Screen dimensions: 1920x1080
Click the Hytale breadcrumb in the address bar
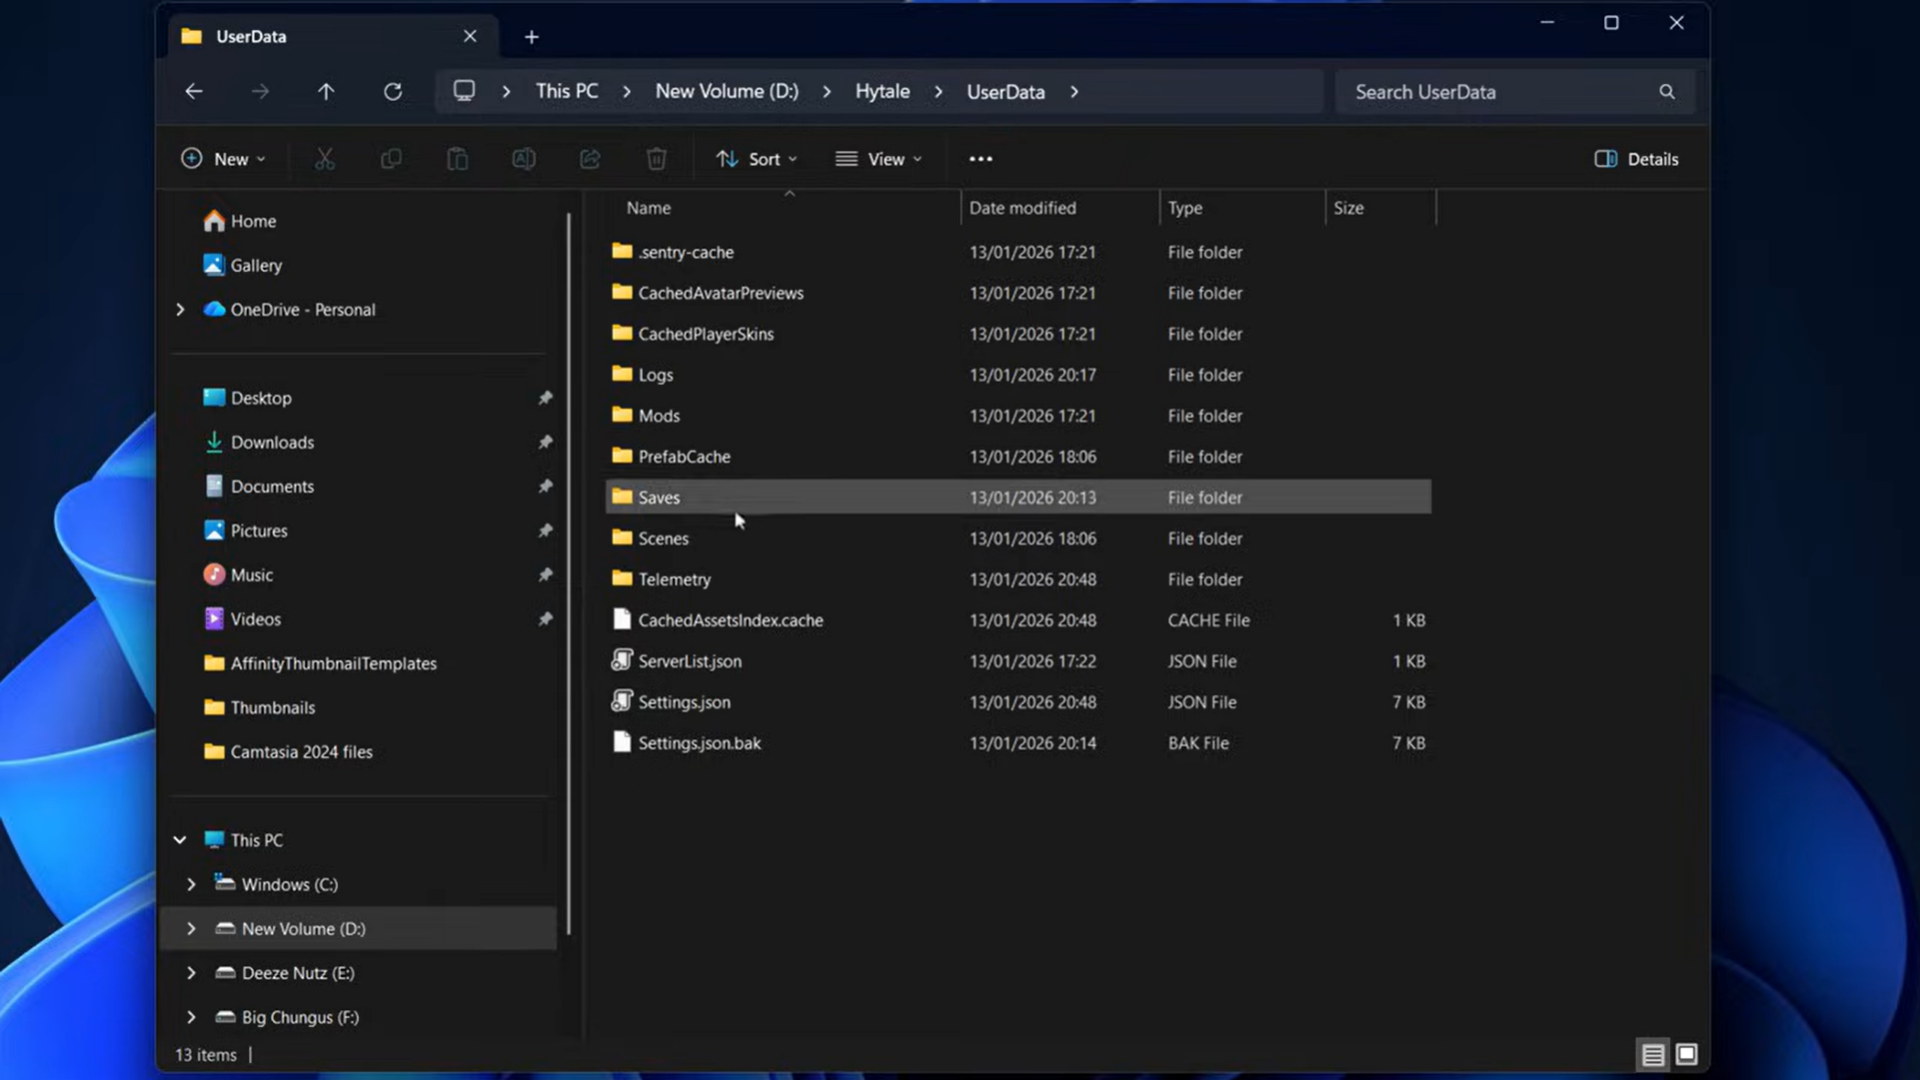coord(882,92)
